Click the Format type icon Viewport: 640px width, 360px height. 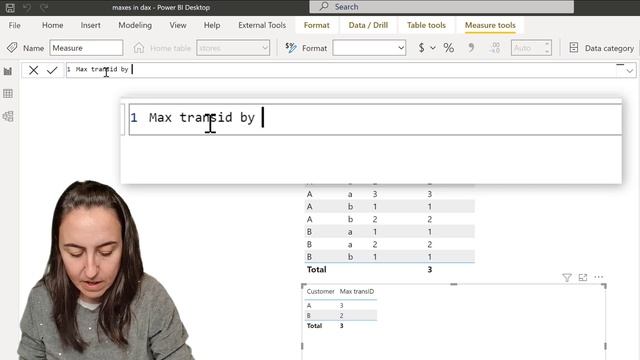(x=291, y=48)
